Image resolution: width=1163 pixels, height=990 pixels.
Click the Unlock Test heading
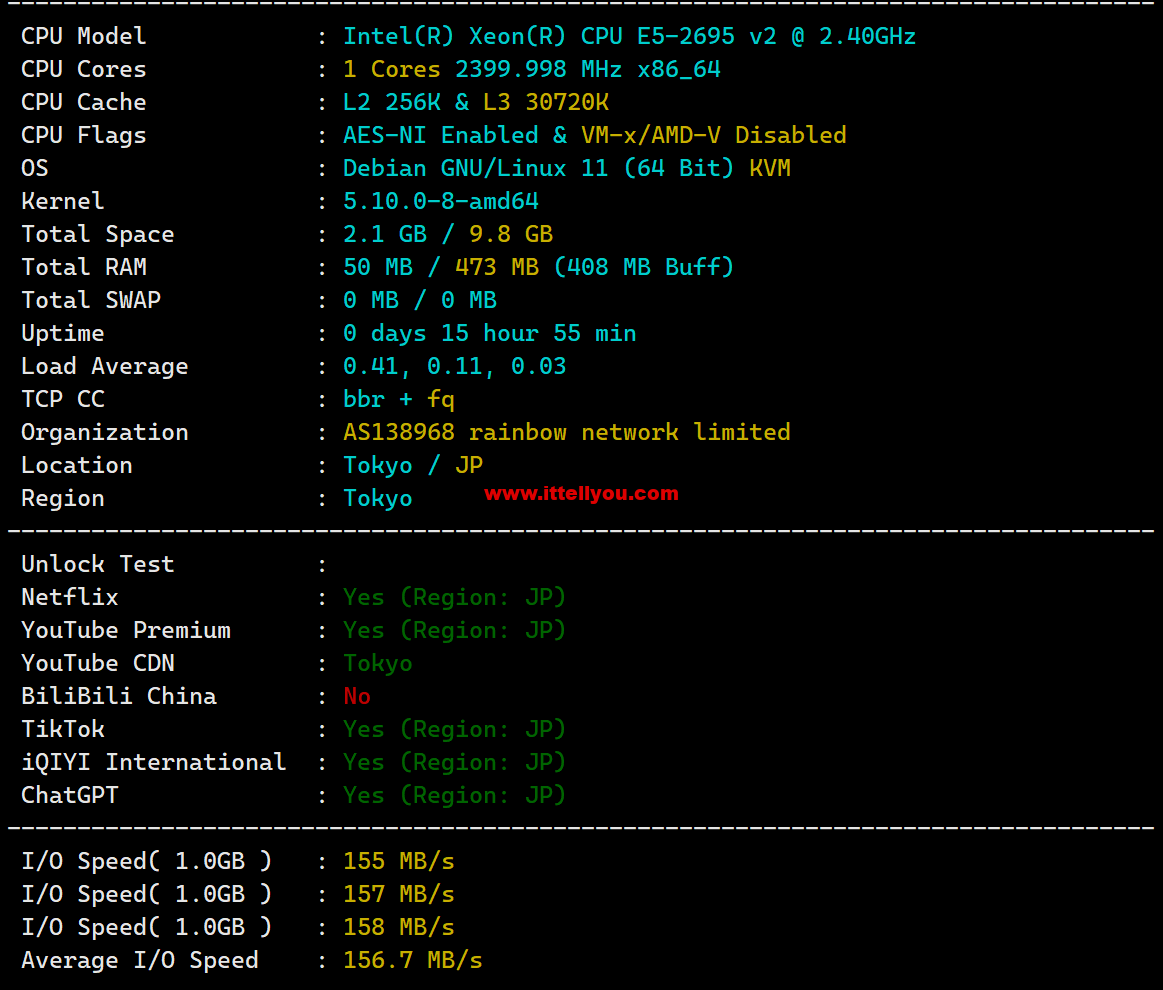point(98,564)
